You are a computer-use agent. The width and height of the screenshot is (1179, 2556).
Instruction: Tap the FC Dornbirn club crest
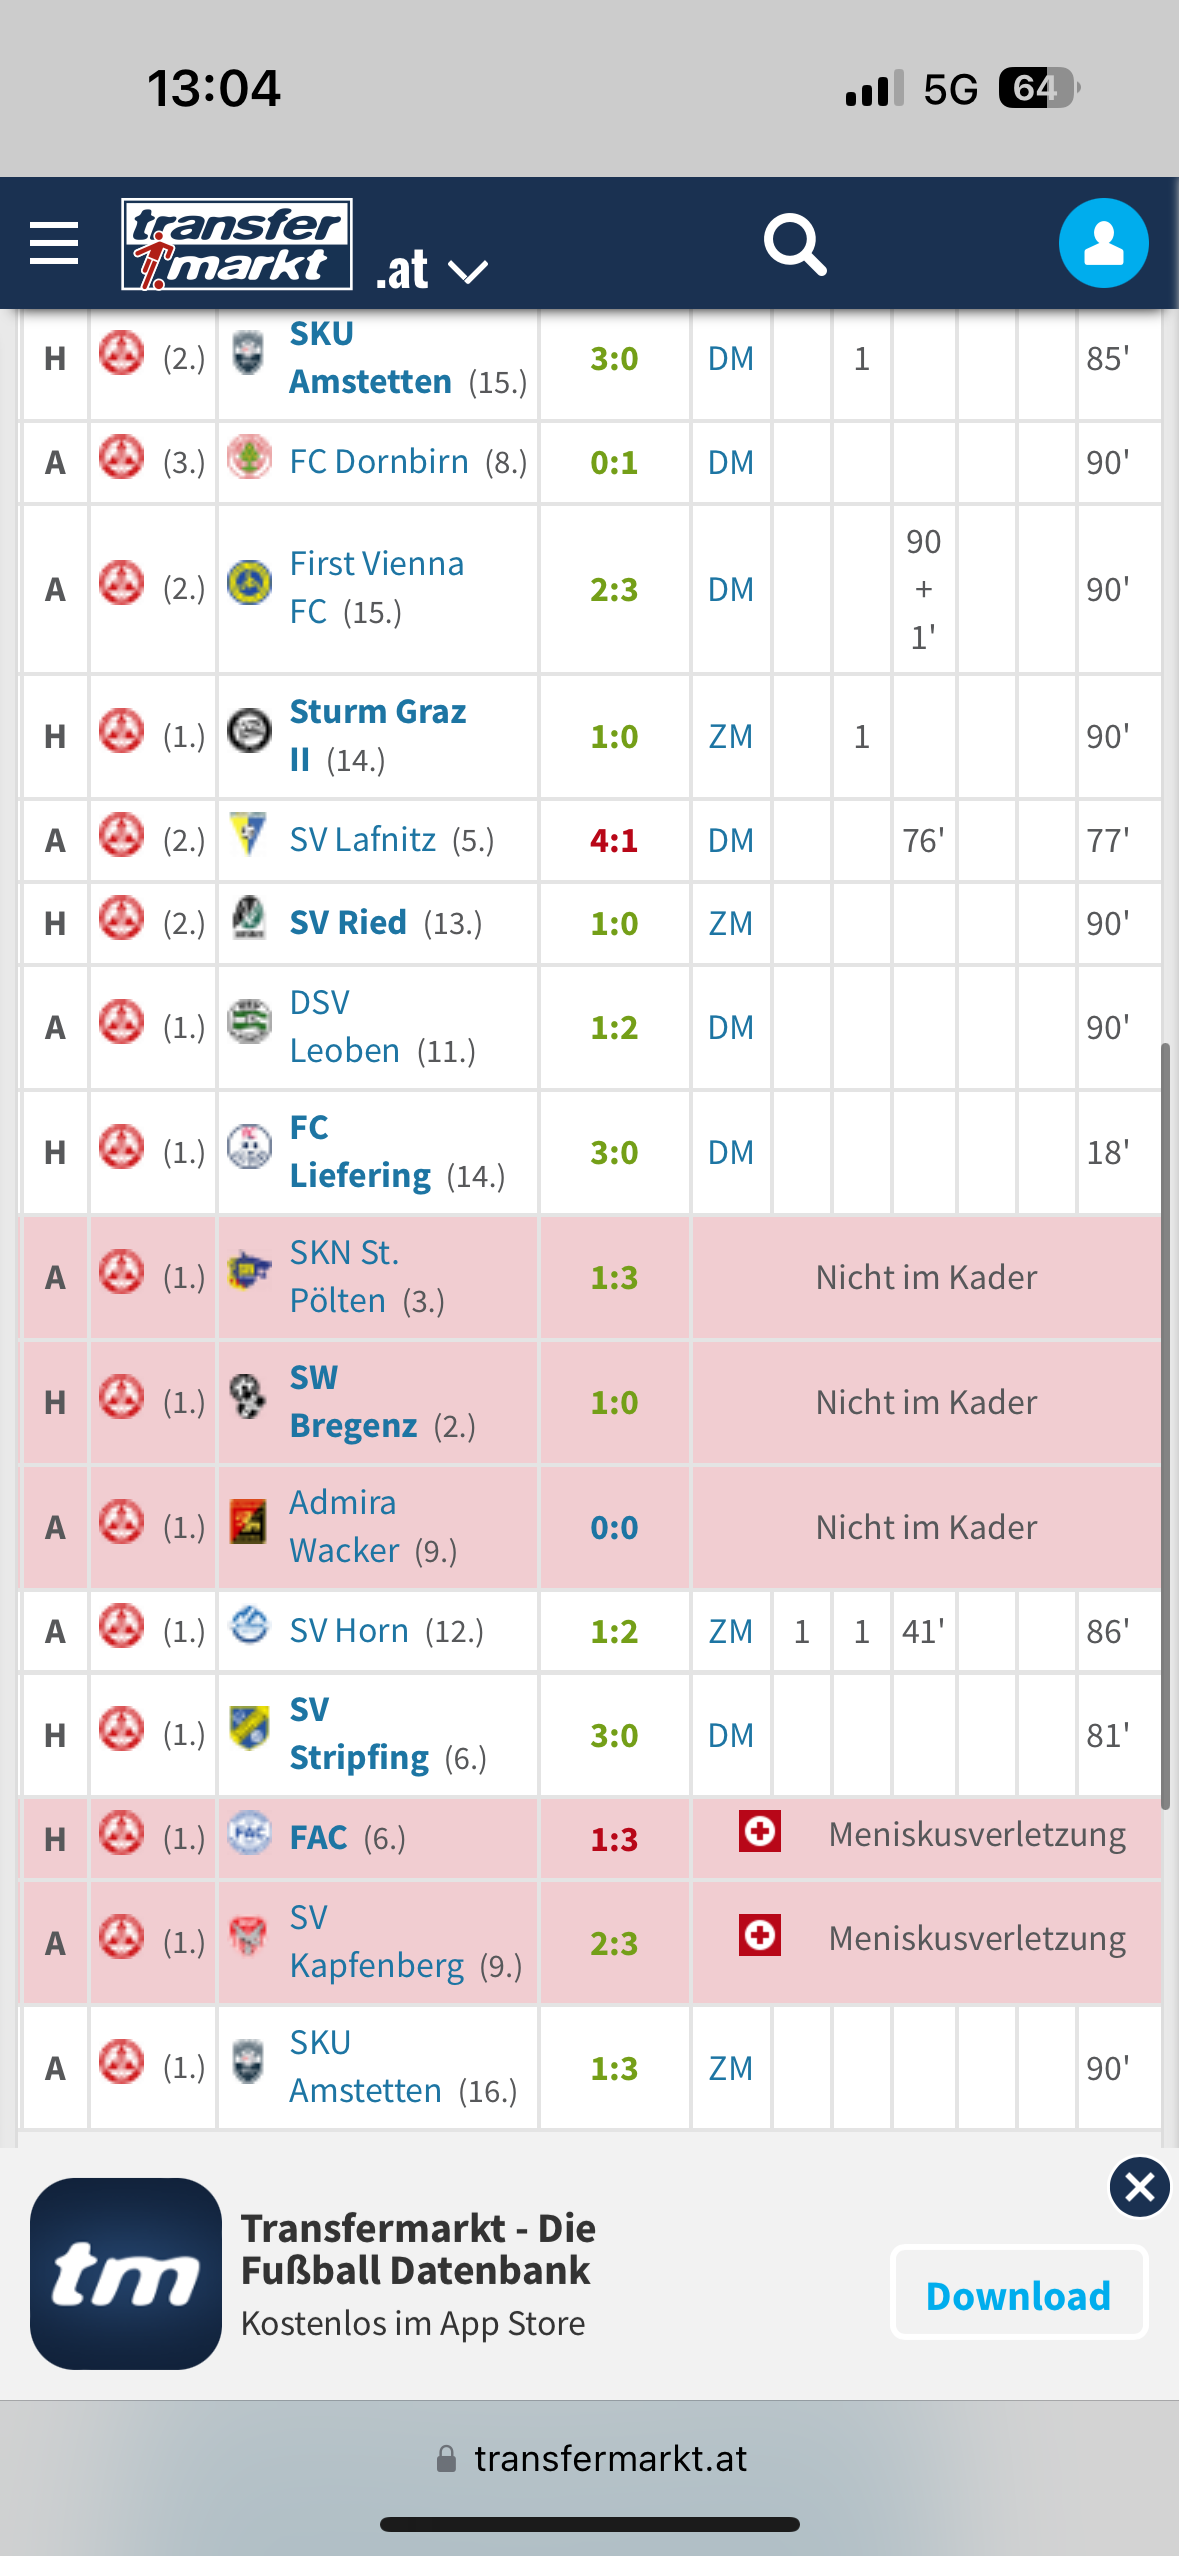click(x=249, y=458)
